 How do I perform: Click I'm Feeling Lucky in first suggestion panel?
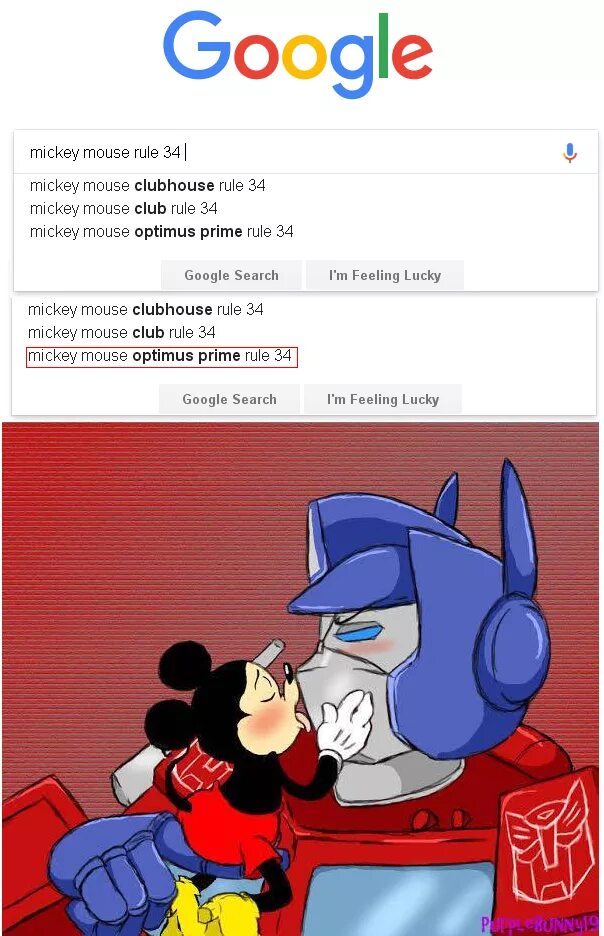385,275
